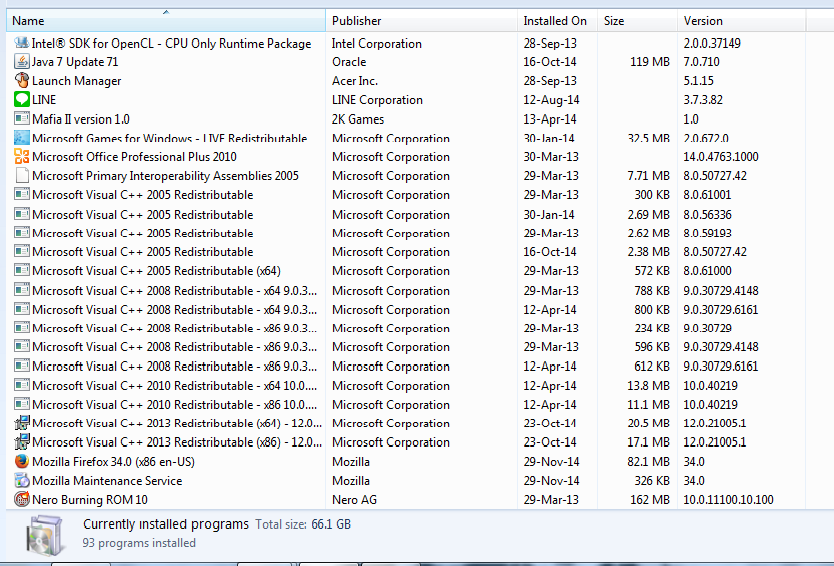
Task: Sort programs by the Publisher column header
Action: (421, 21)
